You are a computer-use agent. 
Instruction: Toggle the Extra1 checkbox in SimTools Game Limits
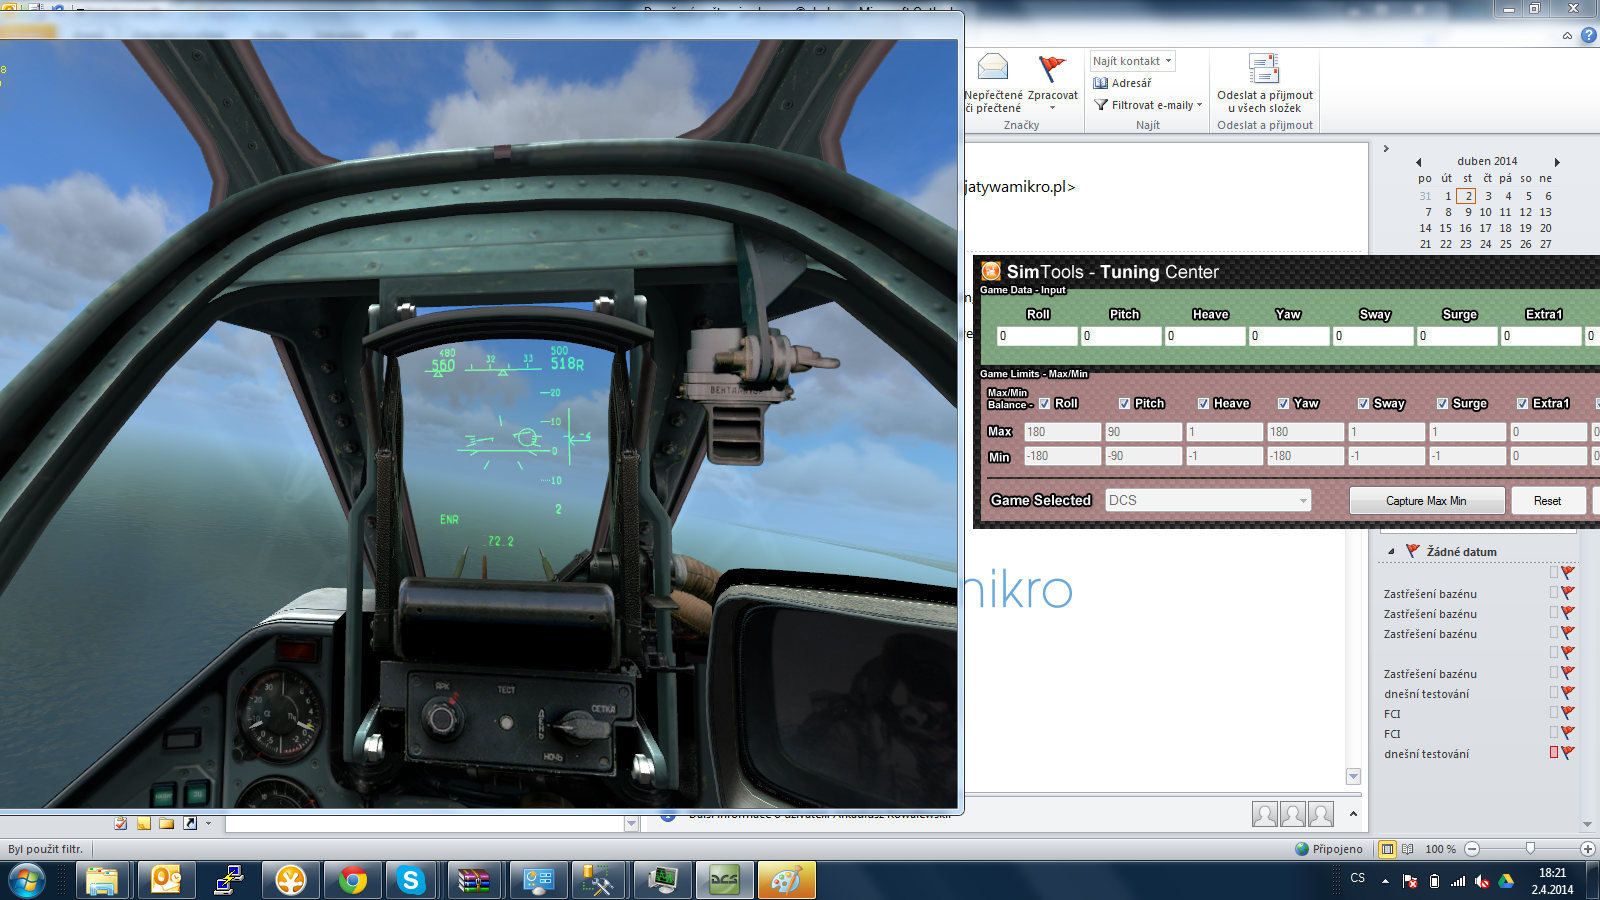[x=1523, y=404]
